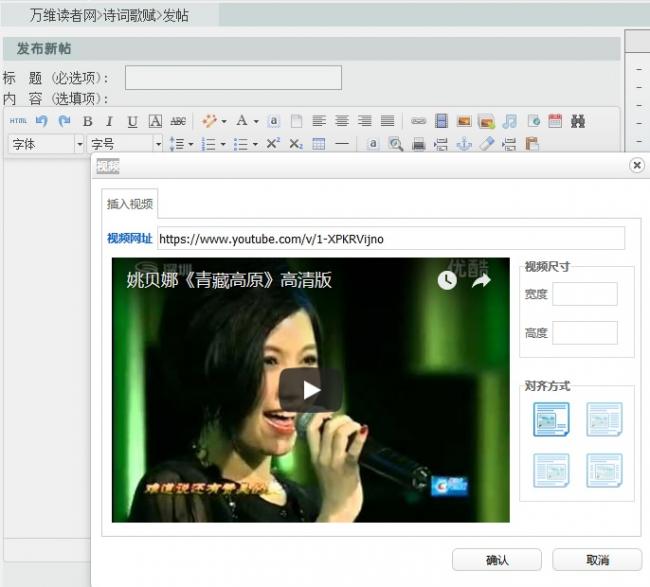Click the 取消 cancel button
This screenshot has width=650, height=587.
597,560
